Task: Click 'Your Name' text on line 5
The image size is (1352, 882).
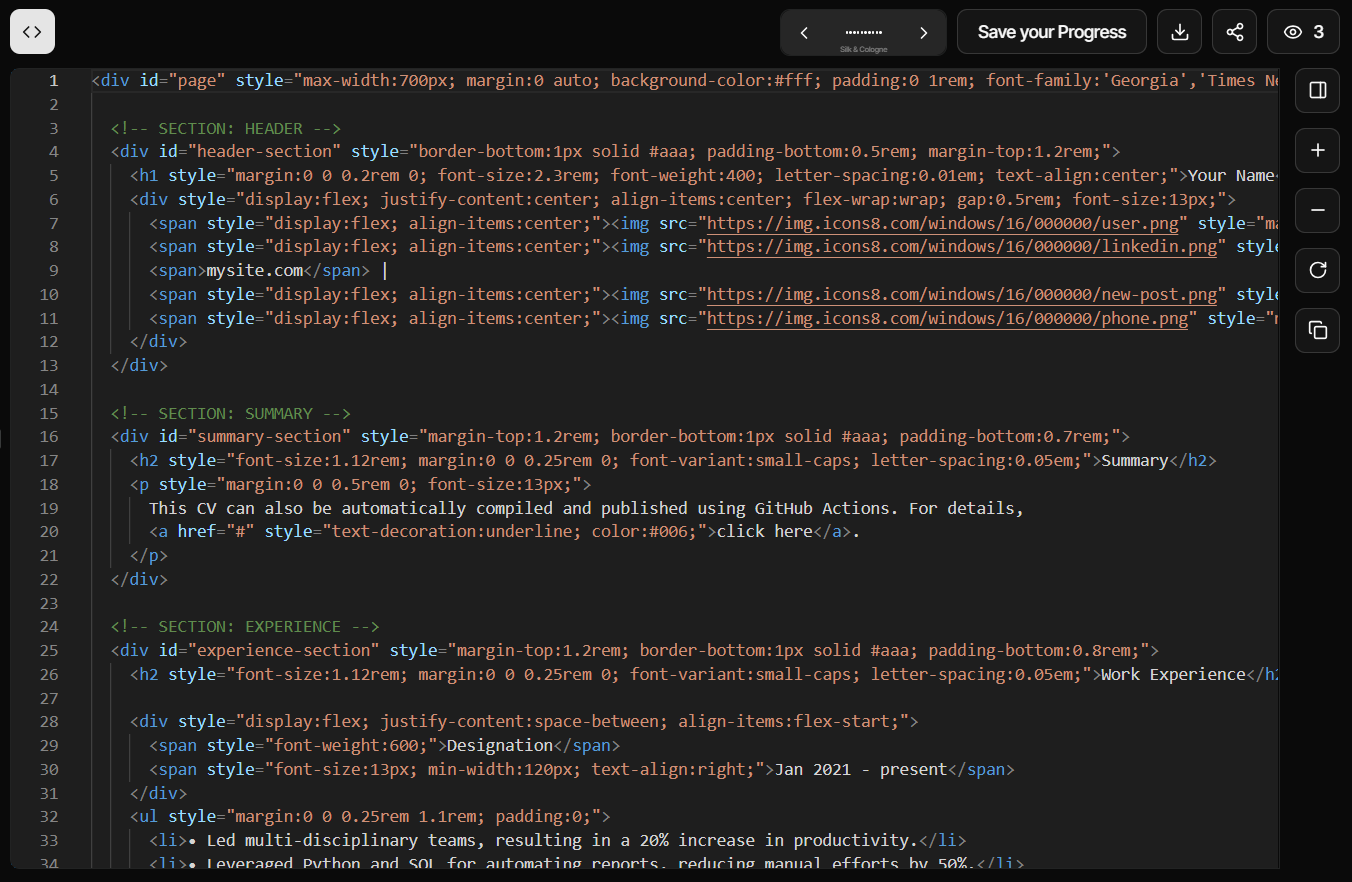Action: point(1231,176)
